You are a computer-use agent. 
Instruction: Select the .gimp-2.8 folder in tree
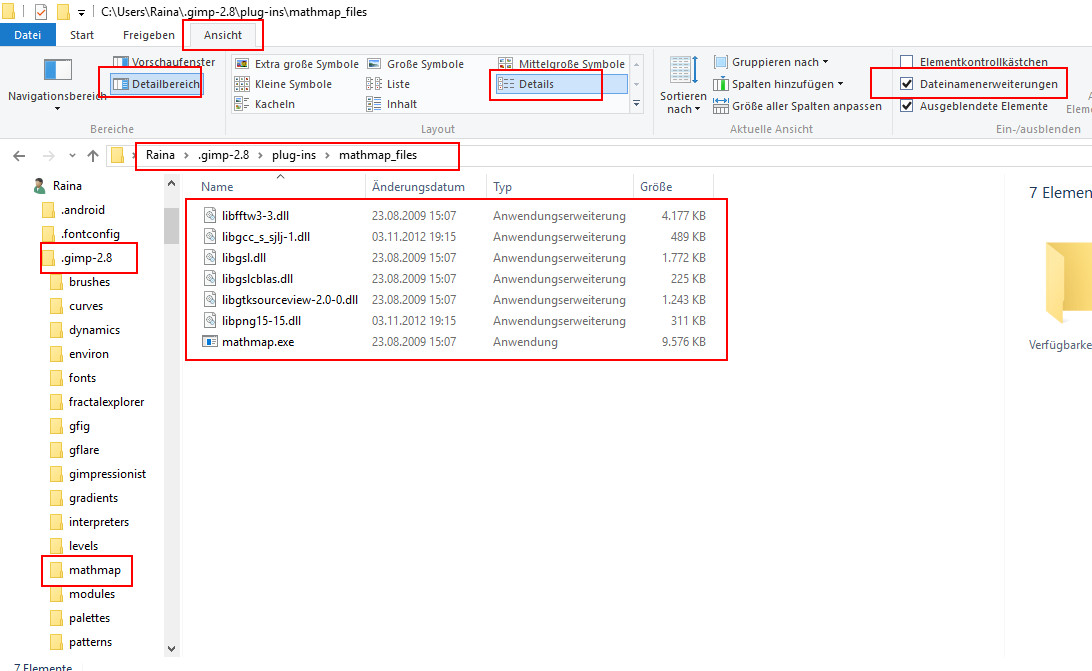(86, 258)
